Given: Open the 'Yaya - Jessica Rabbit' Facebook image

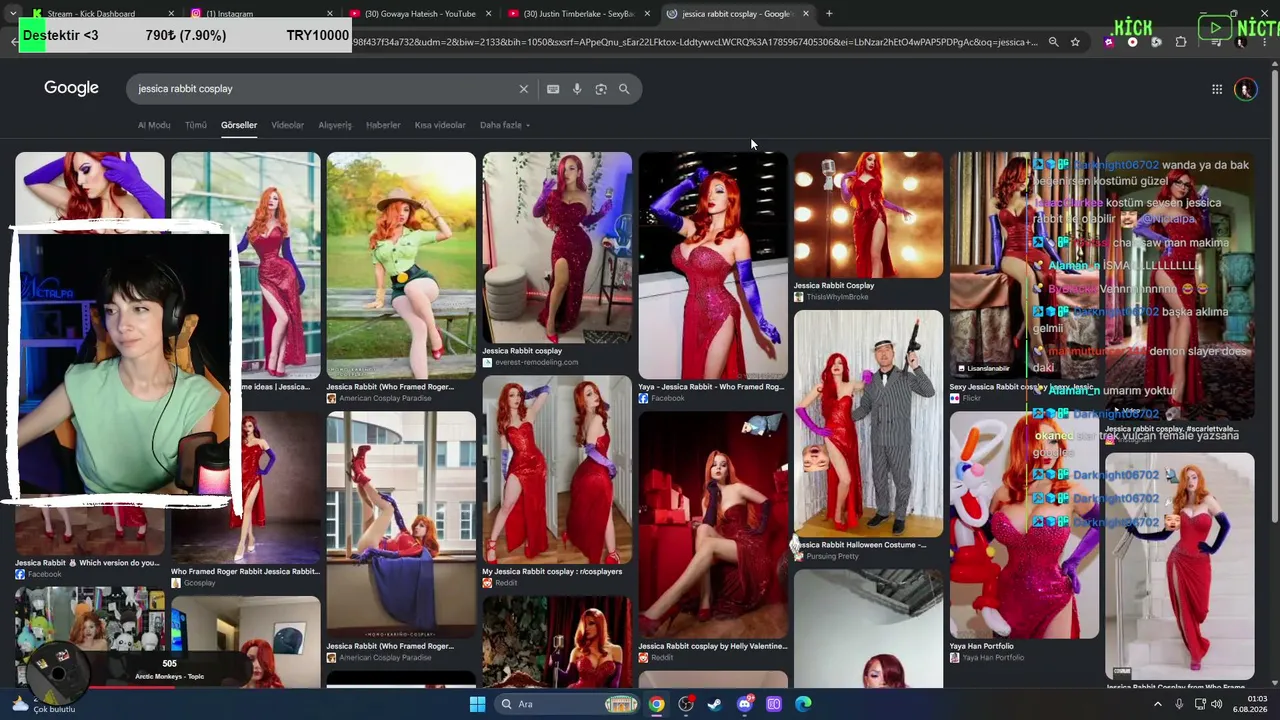Looking at the screenshot, I should [x=713, y=265].
